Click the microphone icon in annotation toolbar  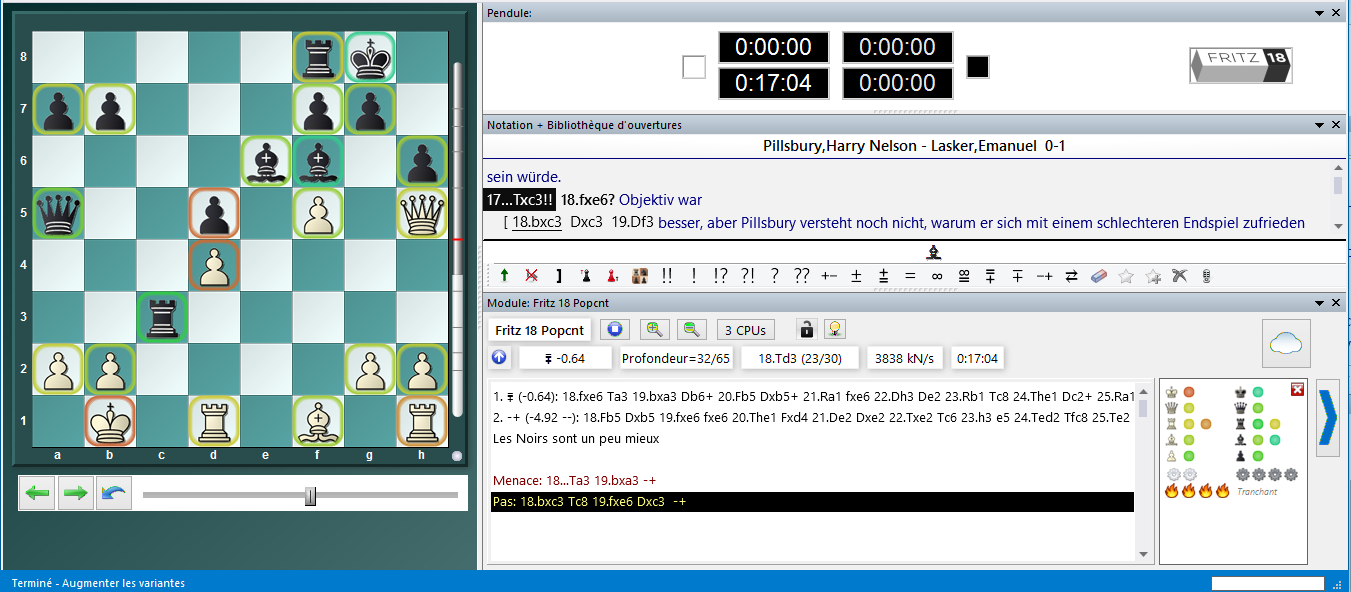pos(1206,275)
